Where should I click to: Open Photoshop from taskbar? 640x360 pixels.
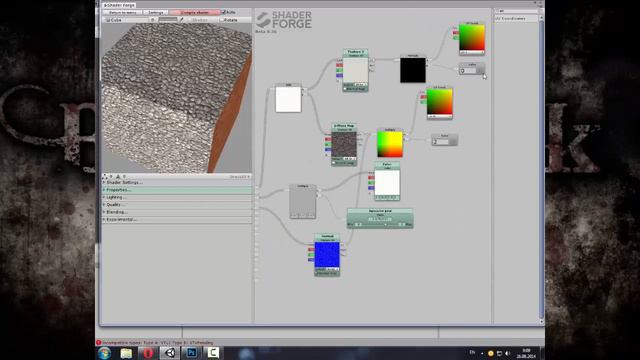[191, 353]
